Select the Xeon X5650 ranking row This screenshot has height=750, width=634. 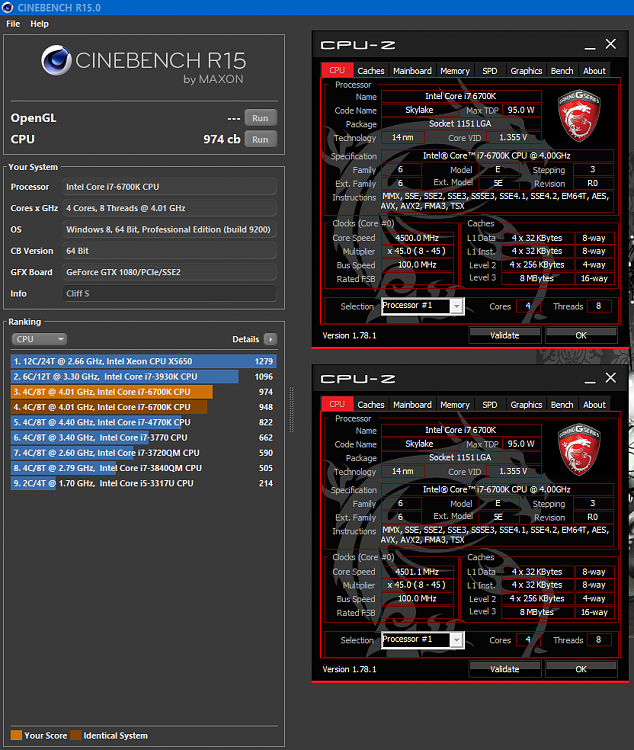point(144,361)
